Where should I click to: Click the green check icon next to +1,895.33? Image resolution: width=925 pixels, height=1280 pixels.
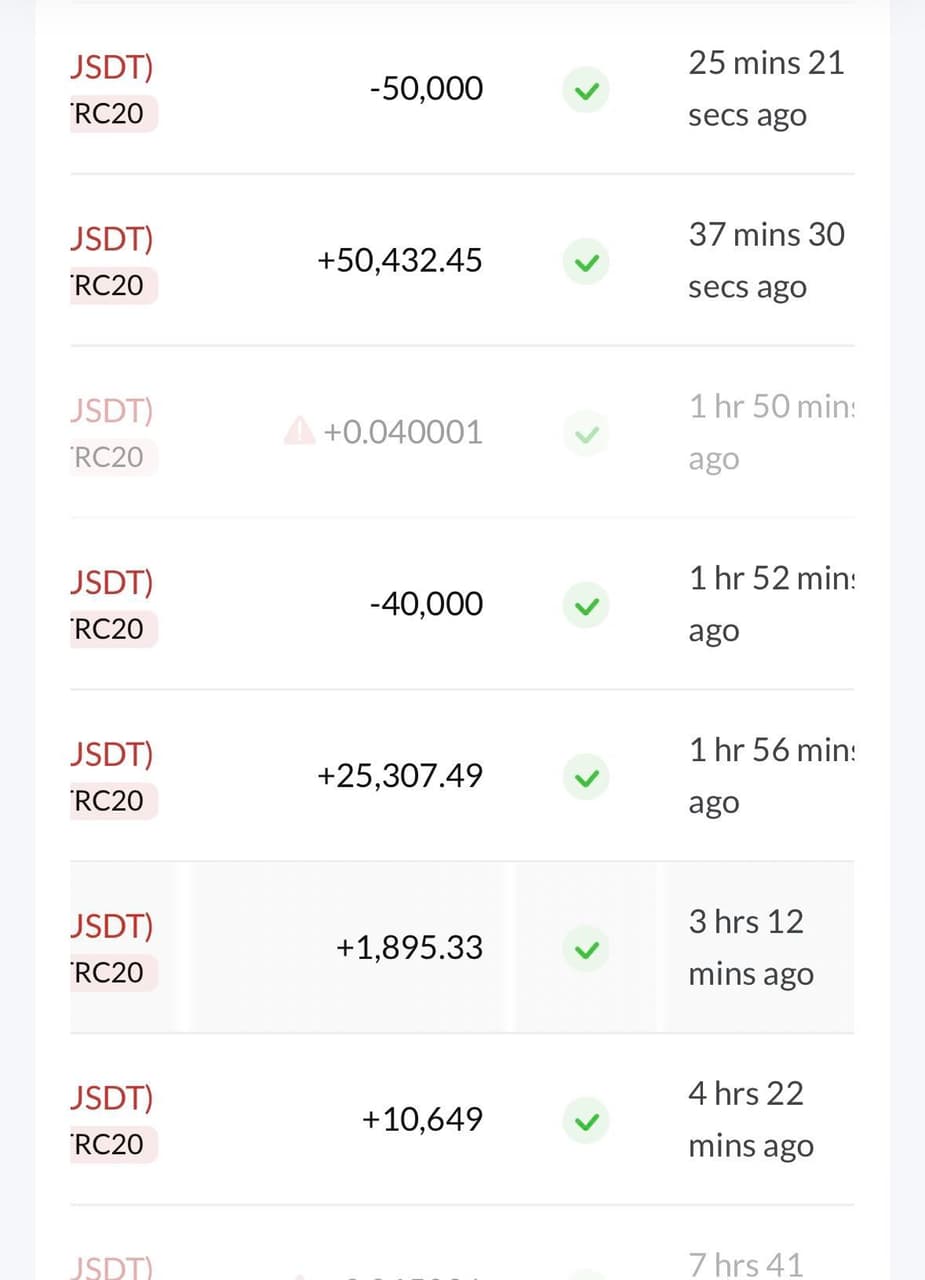[x=586, y=950]
